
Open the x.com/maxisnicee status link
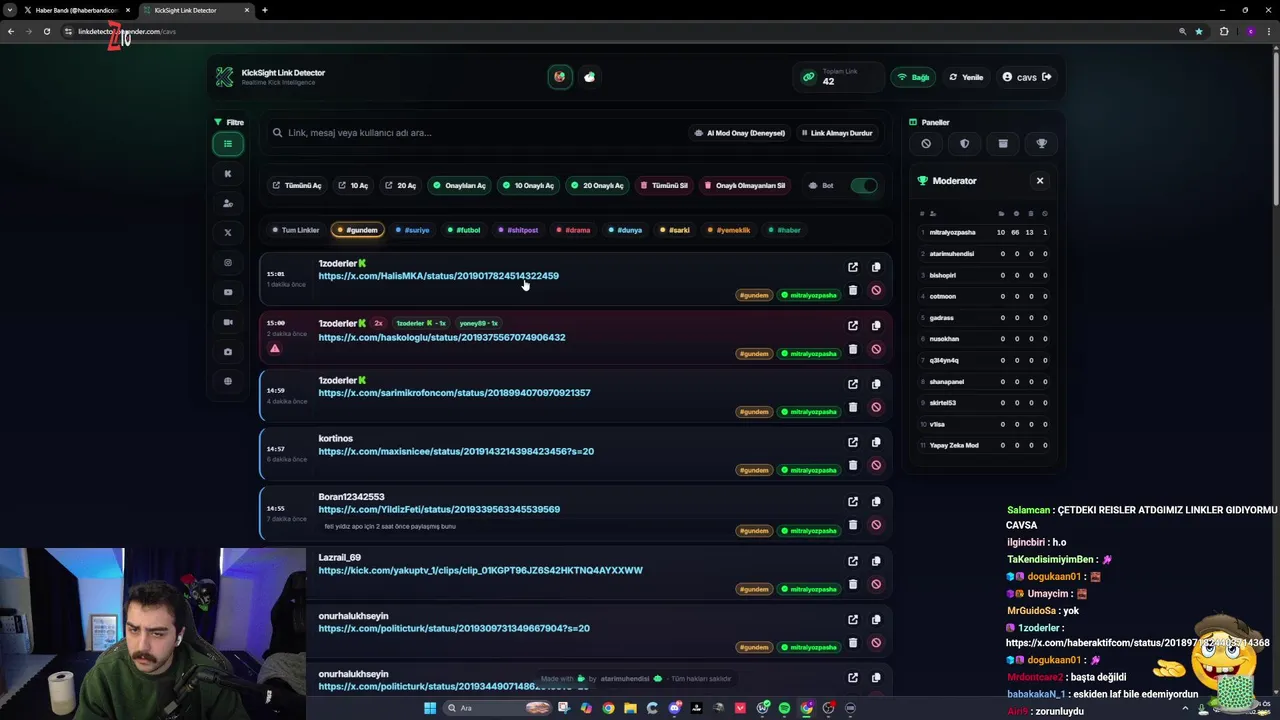click(456, 452)
